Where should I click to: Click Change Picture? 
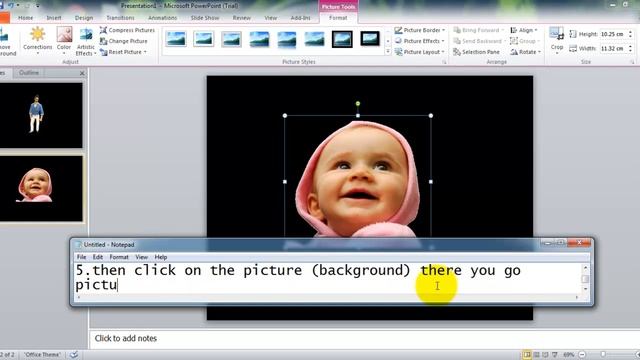point(124,41)
